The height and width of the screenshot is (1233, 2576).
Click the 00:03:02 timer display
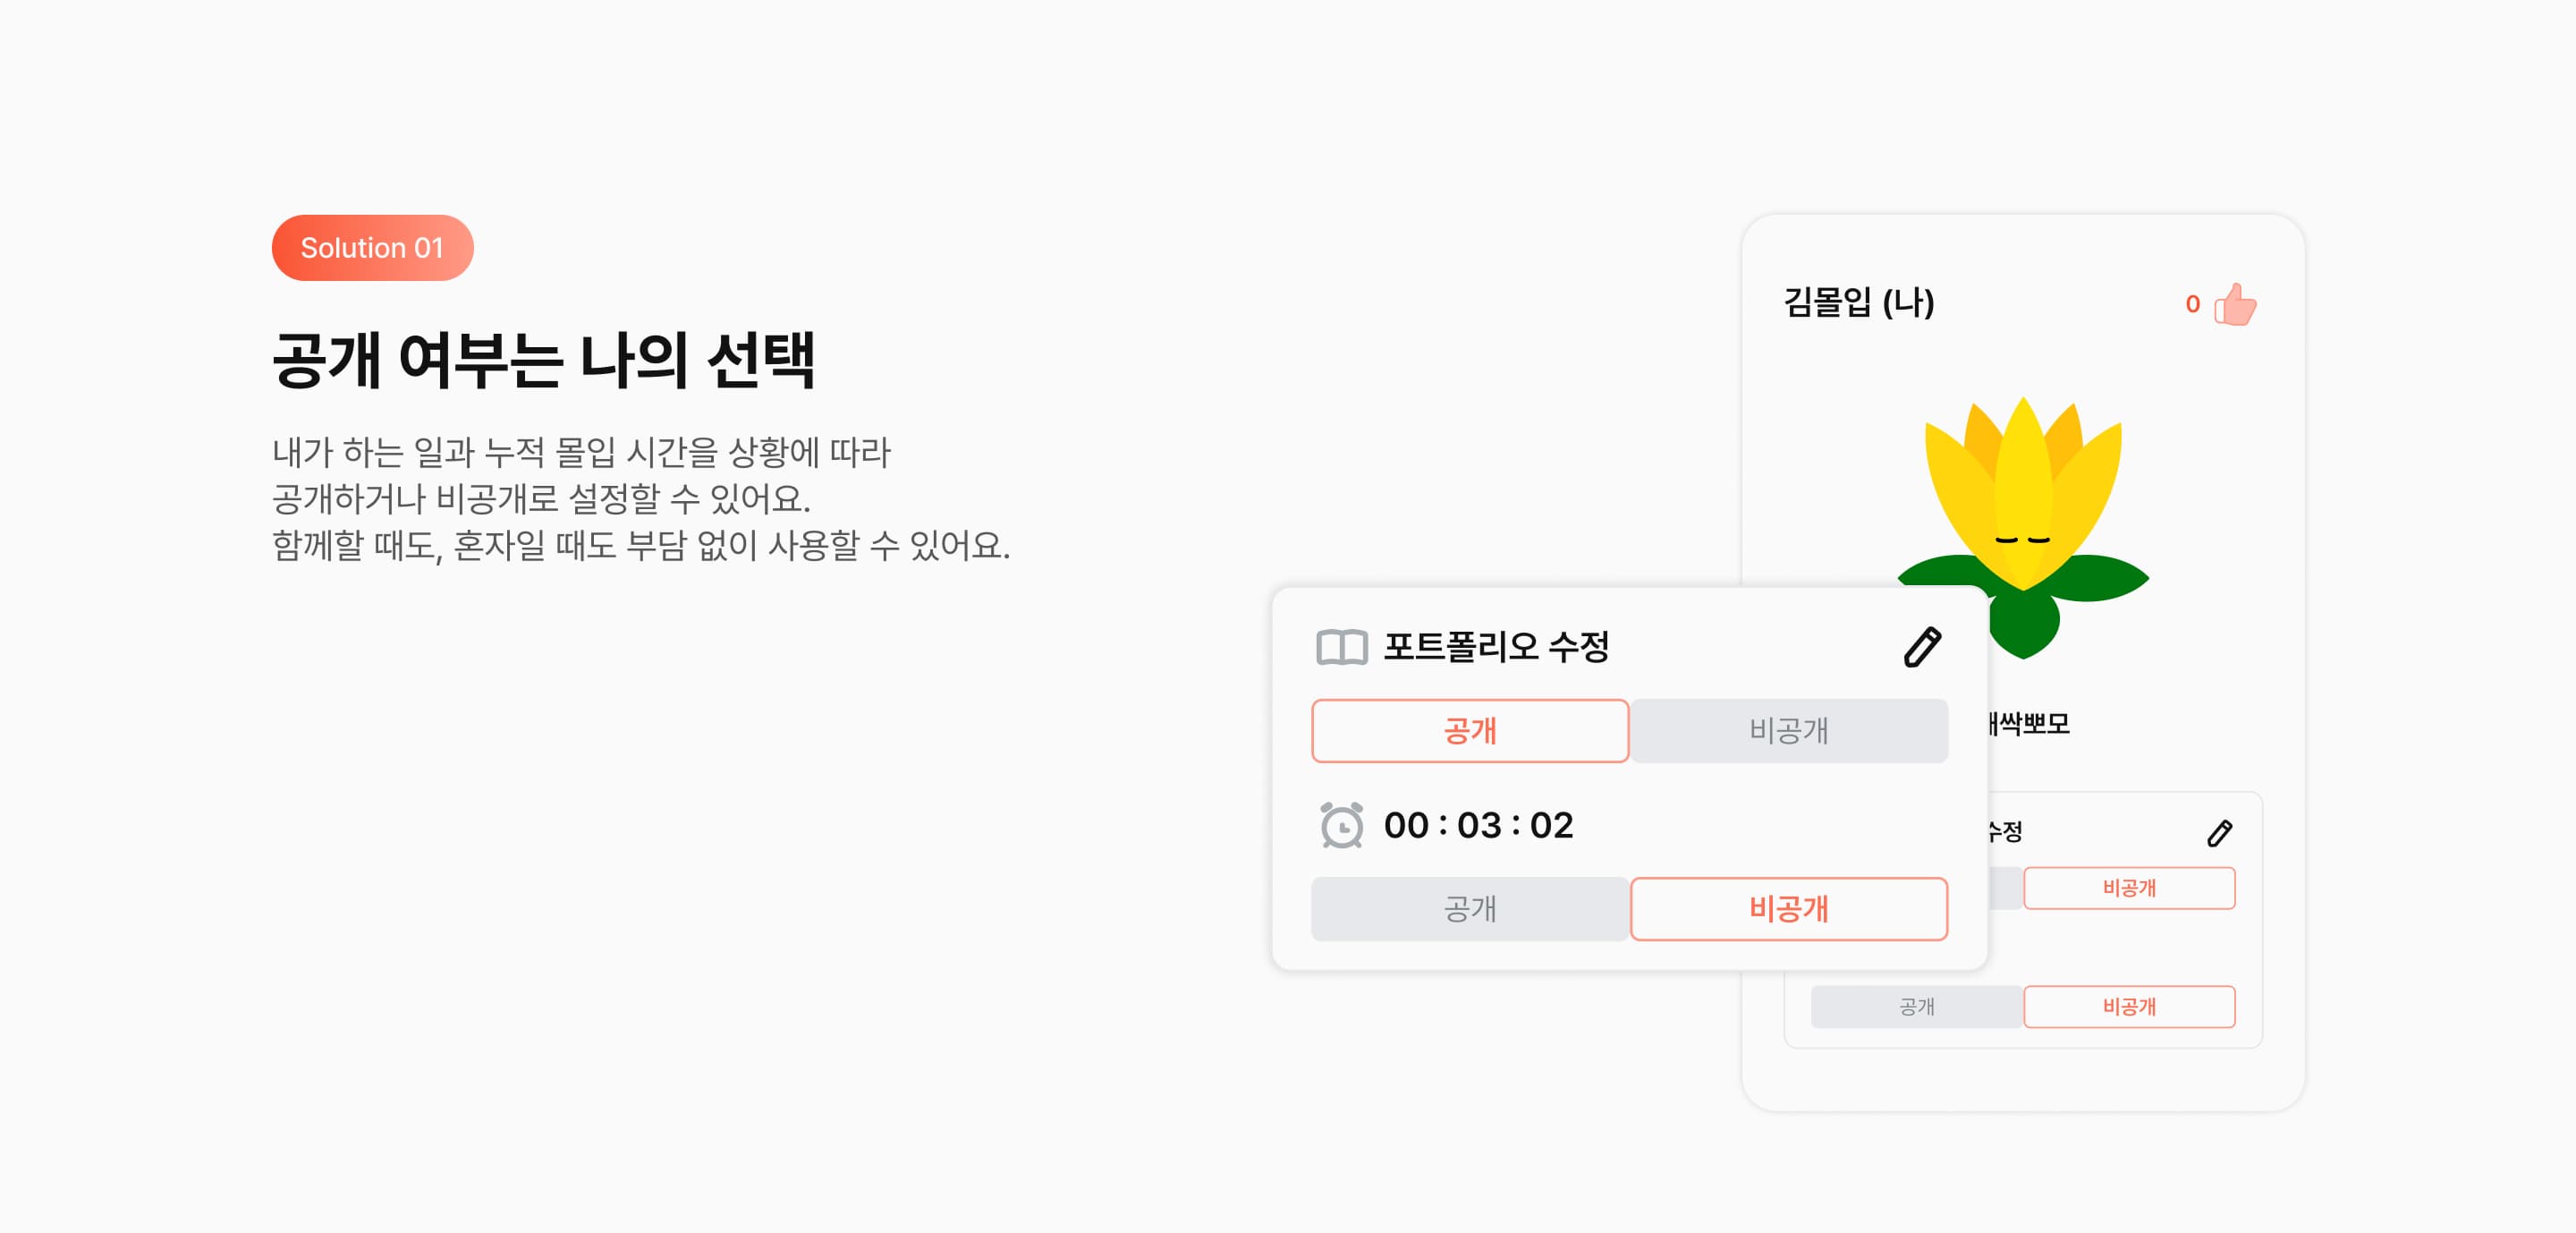pos(1478,825)
